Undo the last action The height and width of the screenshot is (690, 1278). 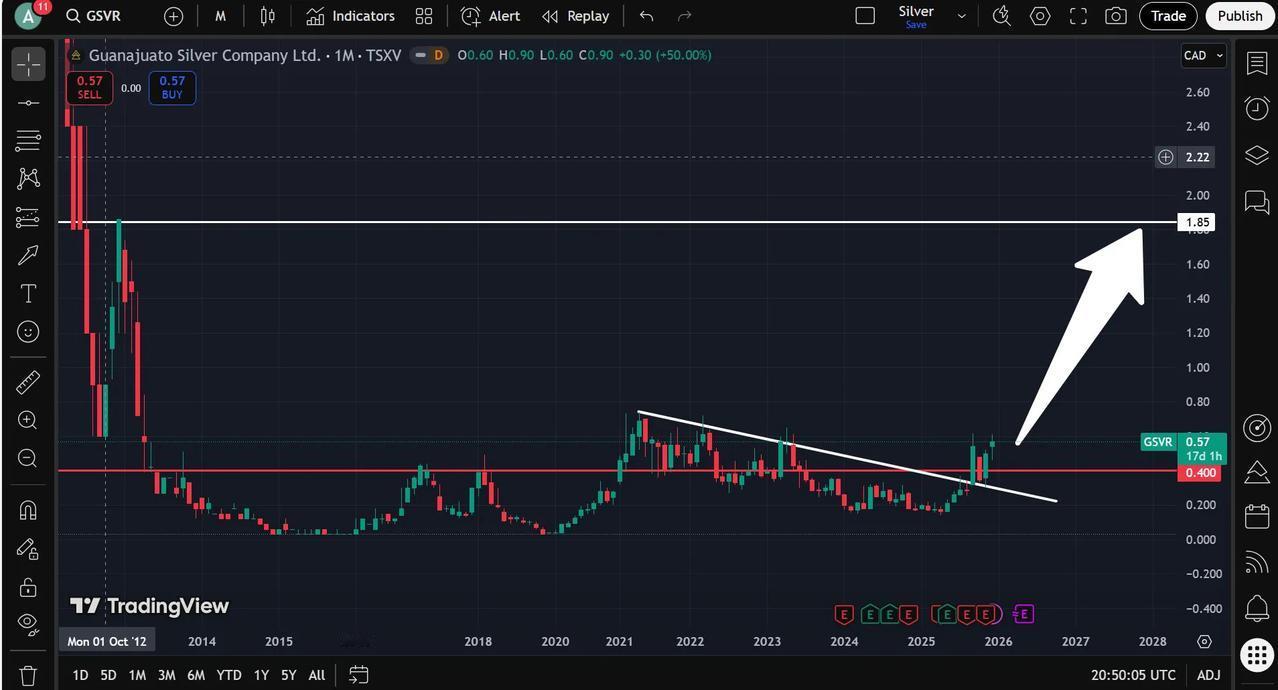[x=646, y=16]
